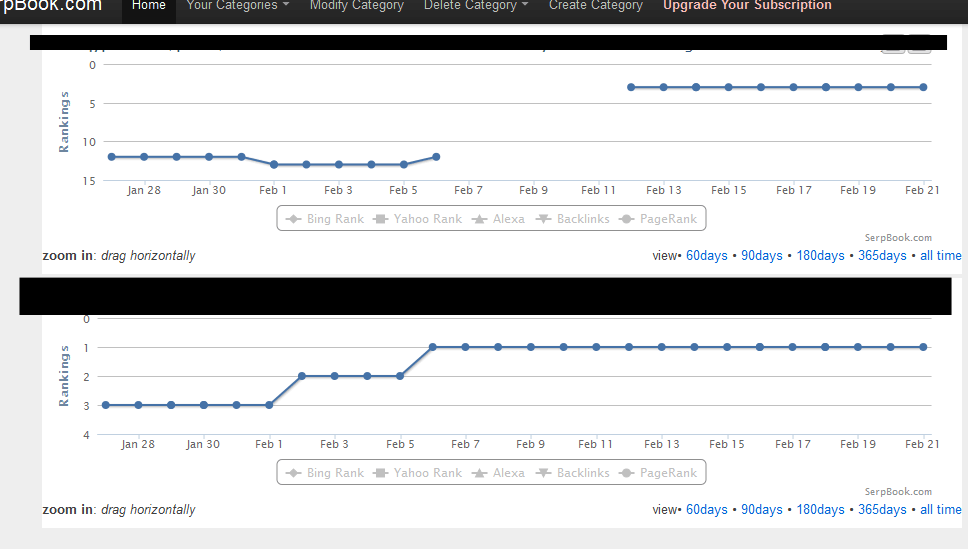Click PageRank legend icon in bottom chart
This screenshot has width=968, height=549.
[x=626, y=473]
